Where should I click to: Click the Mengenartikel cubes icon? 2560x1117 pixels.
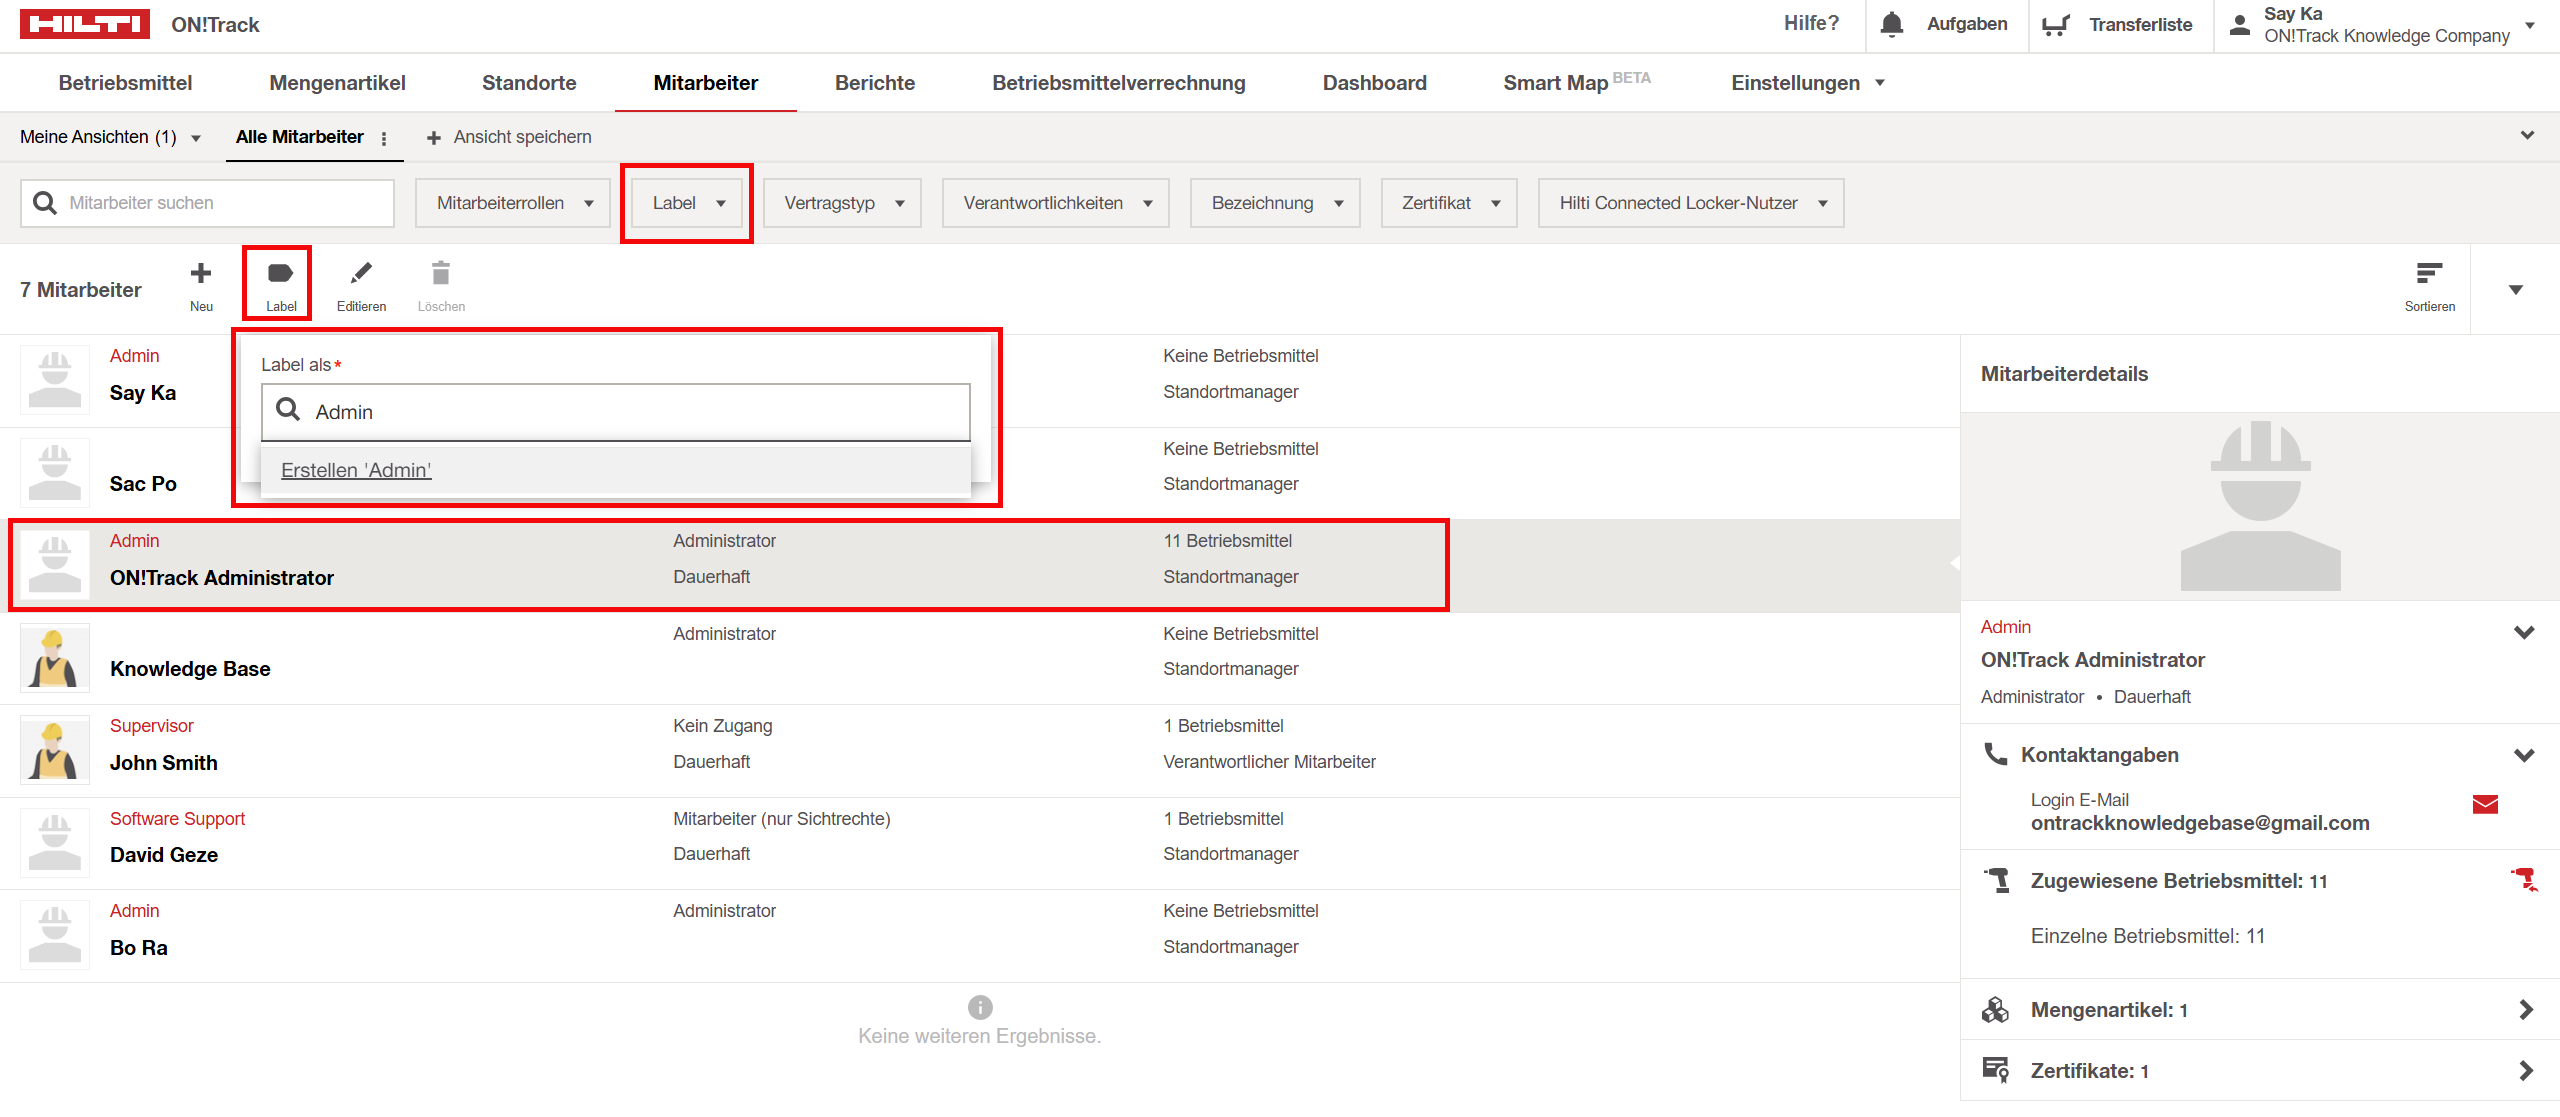[1995, 1010]
